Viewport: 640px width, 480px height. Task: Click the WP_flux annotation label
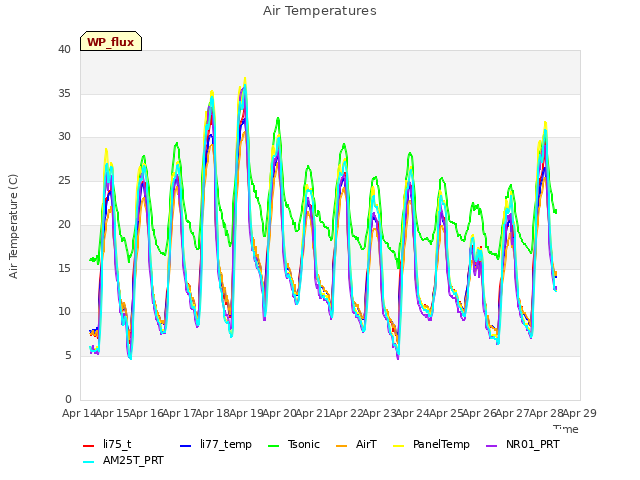point(111,42)
